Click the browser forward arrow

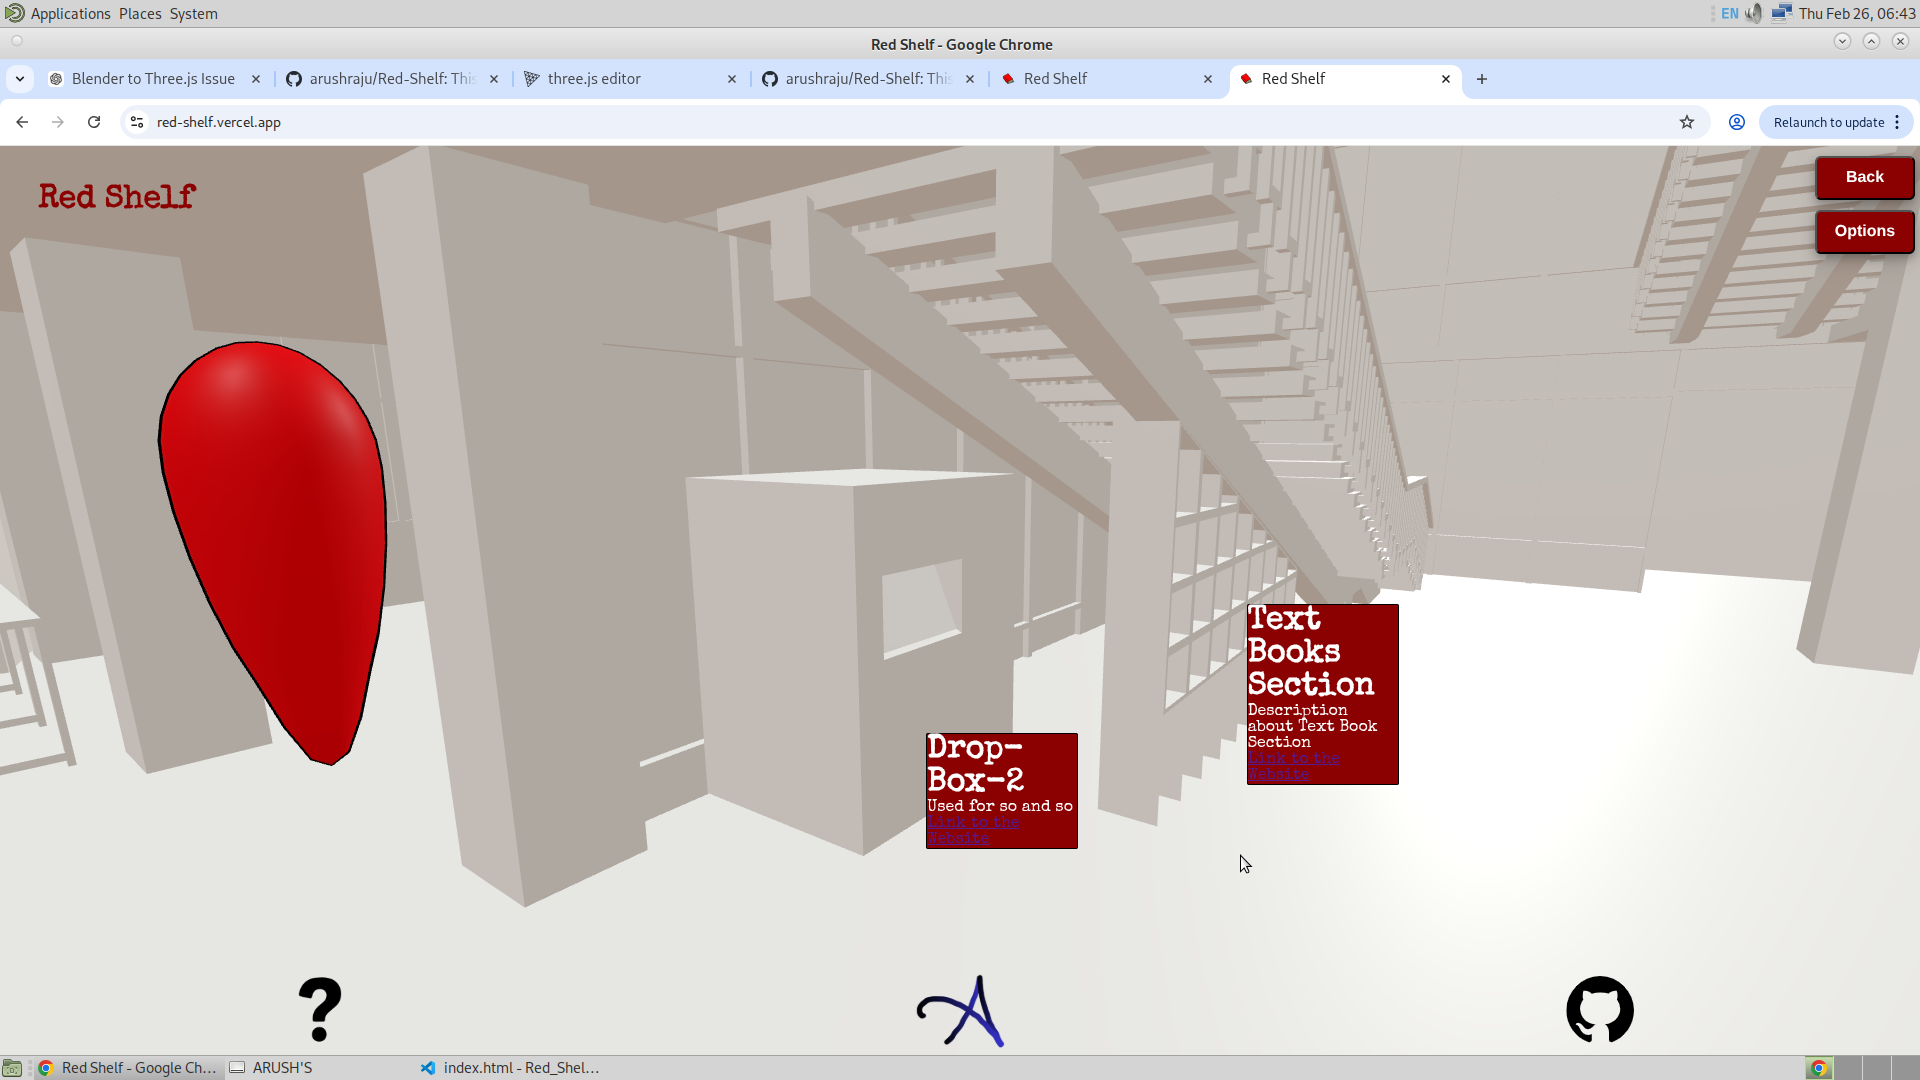click(58, 122)
